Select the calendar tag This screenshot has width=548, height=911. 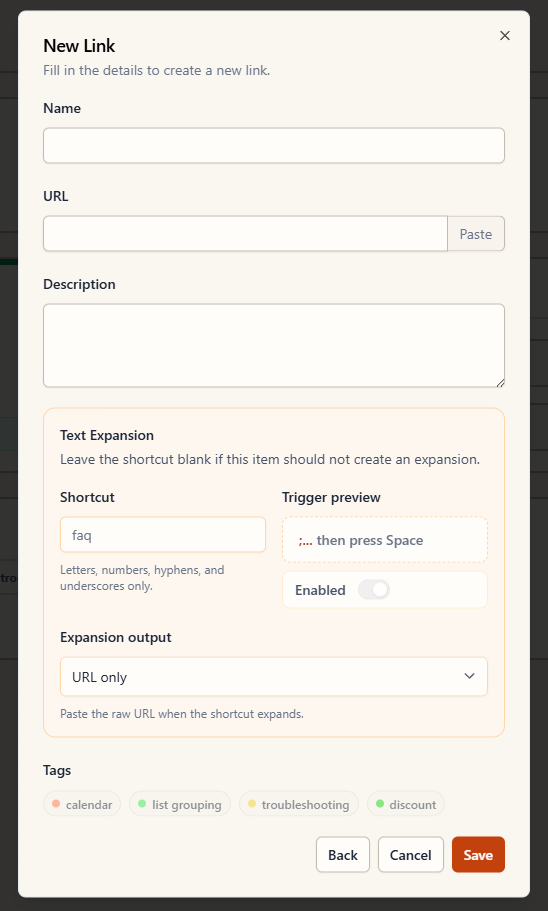coord(82,804)
